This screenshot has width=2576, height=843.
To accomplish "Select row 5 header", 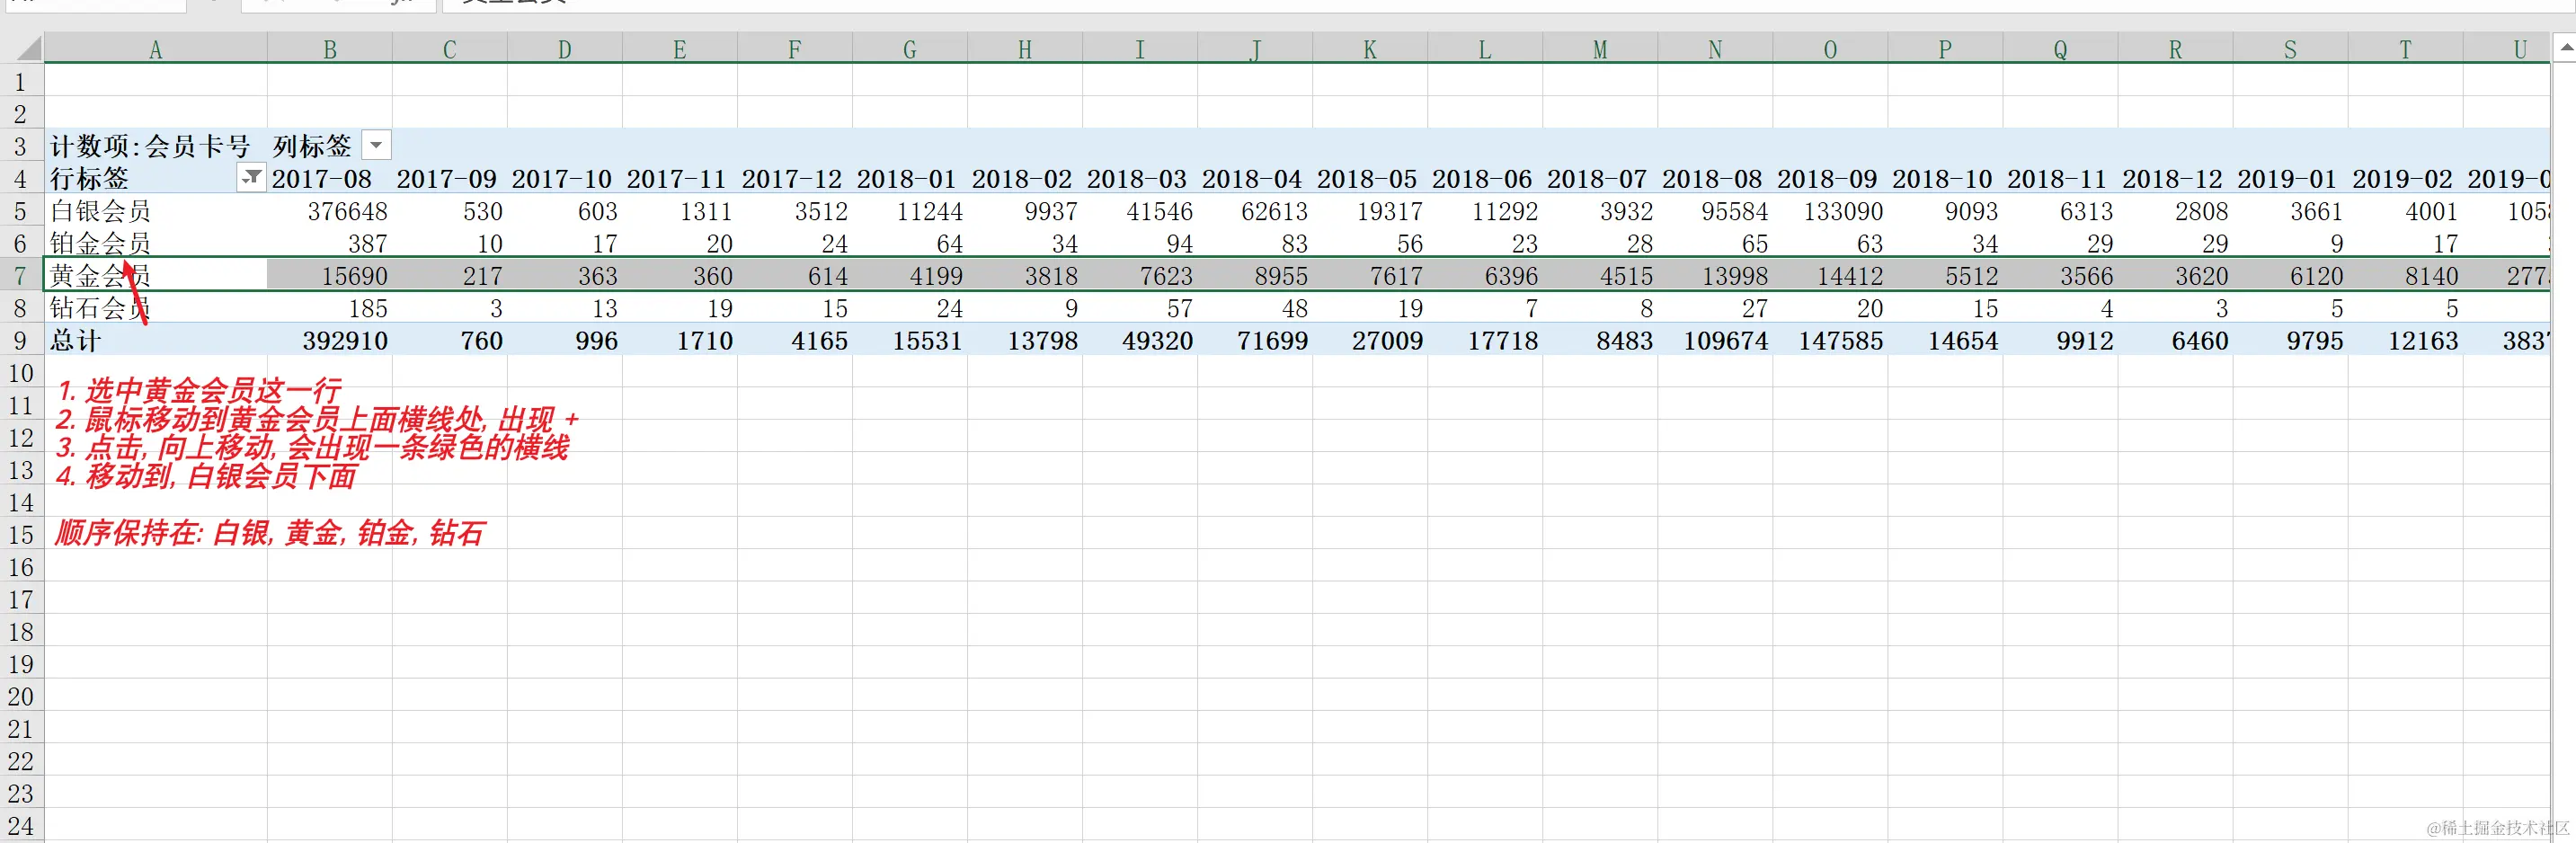I will tap(21, 211).
